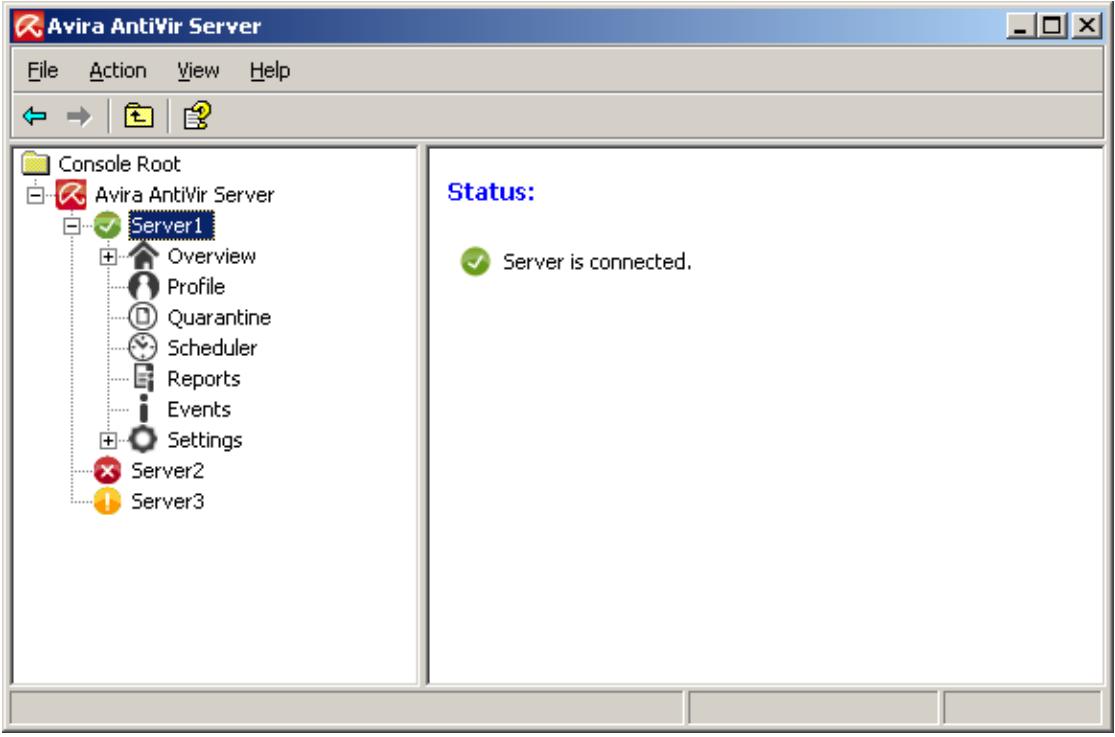Screen dimensions: 1115x737
Task: Select the Server2 label
Action: (x=168, y=470)
